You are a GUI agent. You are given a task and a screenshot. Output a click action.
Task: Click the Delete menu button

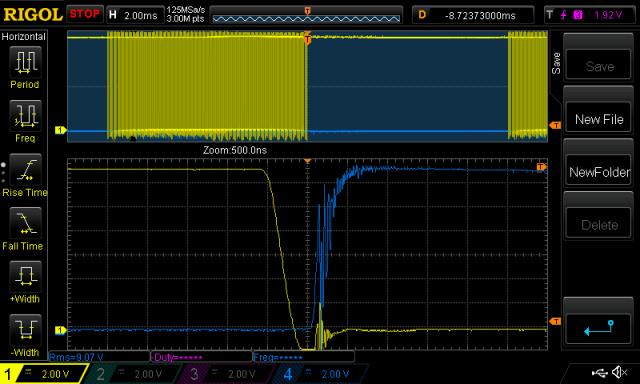tap(599, 224)
